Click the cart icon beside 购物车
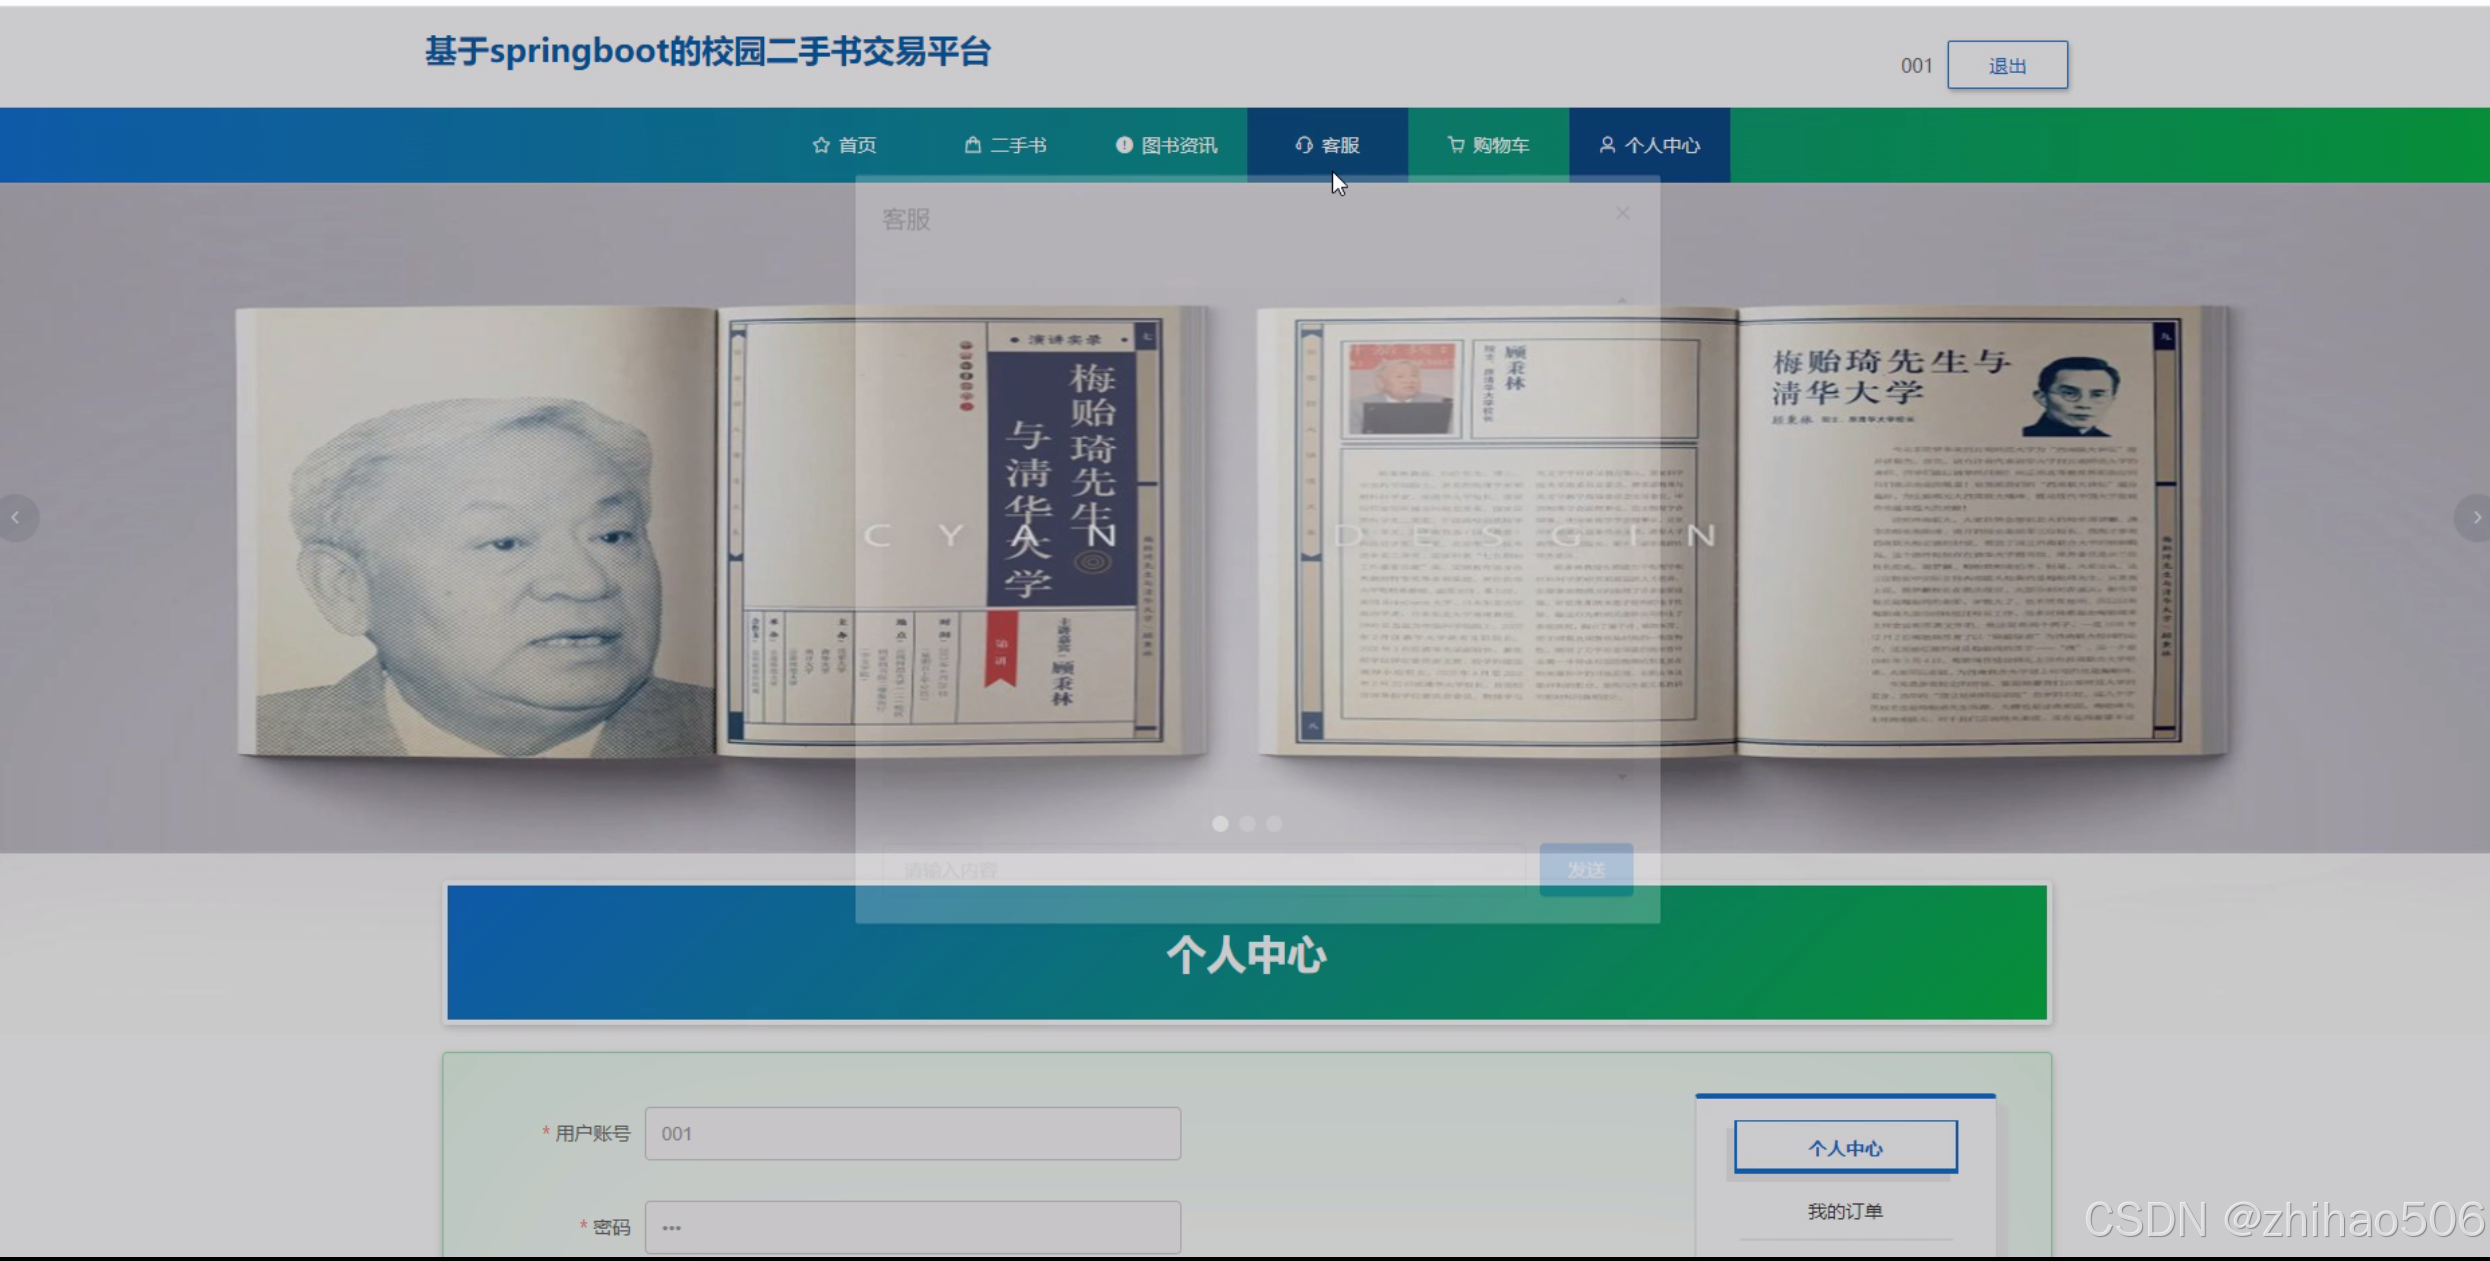The width and height of the screenshot is (2490, 1261). click(x=1456, y=145)
